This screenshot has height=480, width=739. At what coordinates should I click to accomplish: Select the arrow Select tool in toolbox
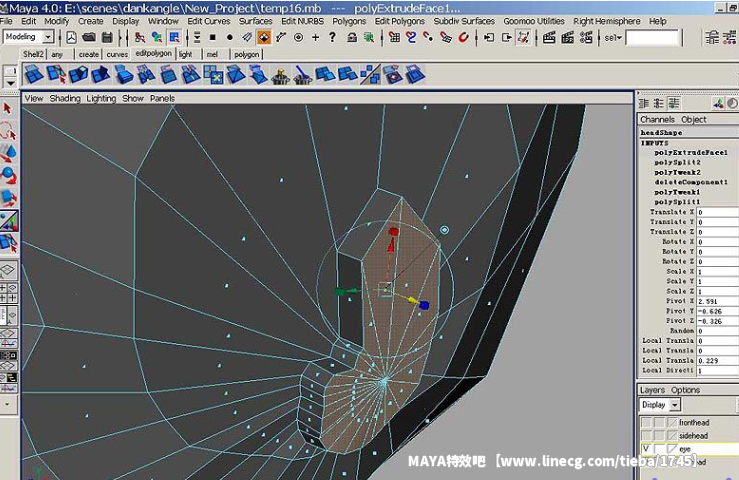click(8, 109)
